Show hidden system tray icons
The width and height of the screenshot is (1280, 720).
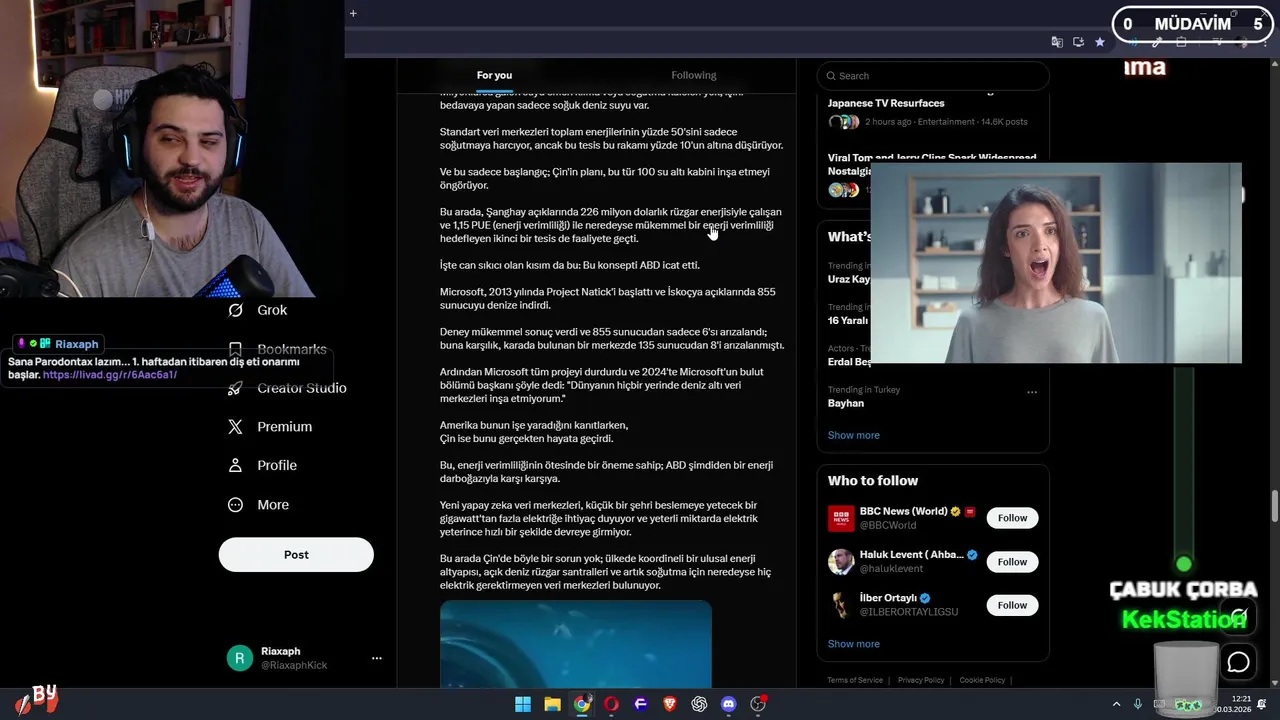1116,704
